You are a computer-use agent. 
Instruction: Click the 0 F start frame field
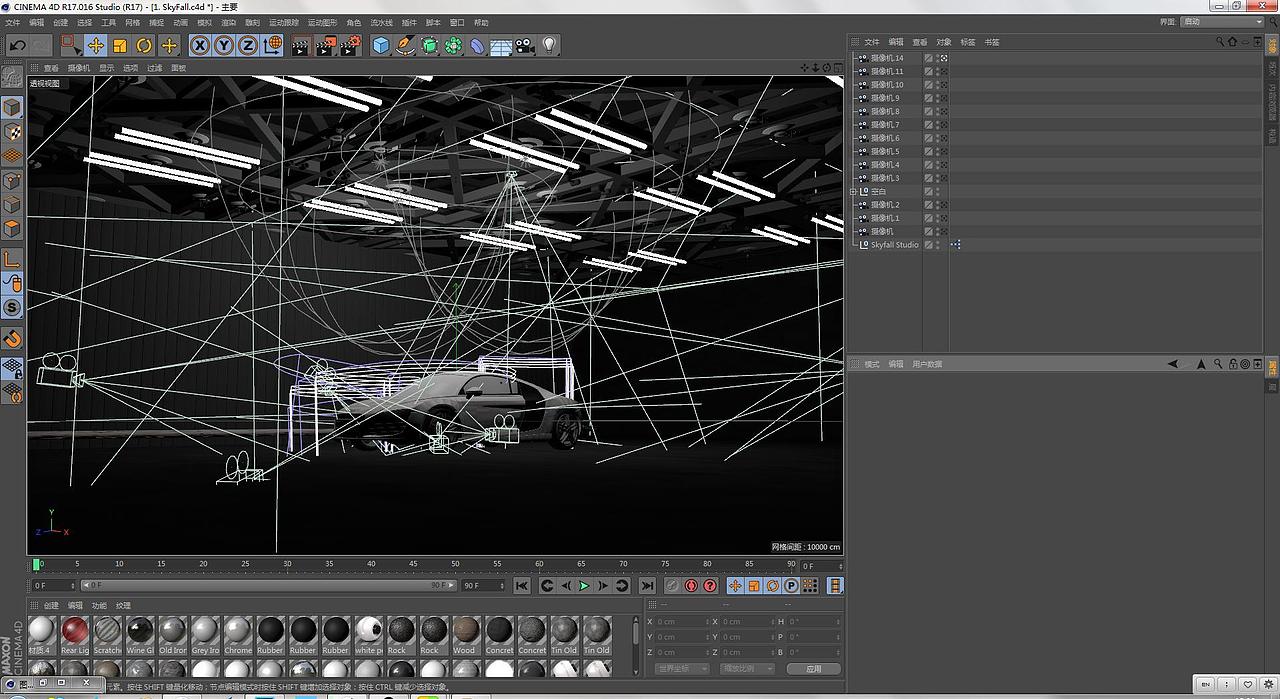click(54, 585)
